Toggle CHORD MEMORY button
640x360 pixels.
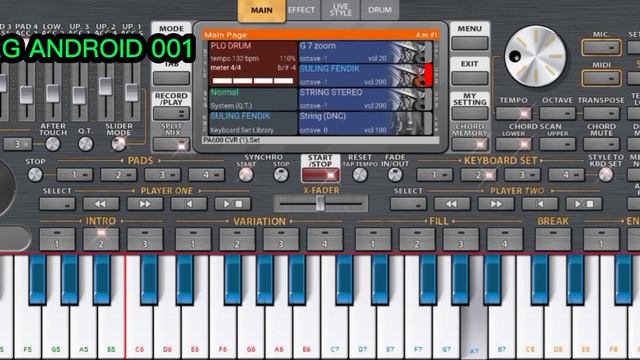click(469, 144)
